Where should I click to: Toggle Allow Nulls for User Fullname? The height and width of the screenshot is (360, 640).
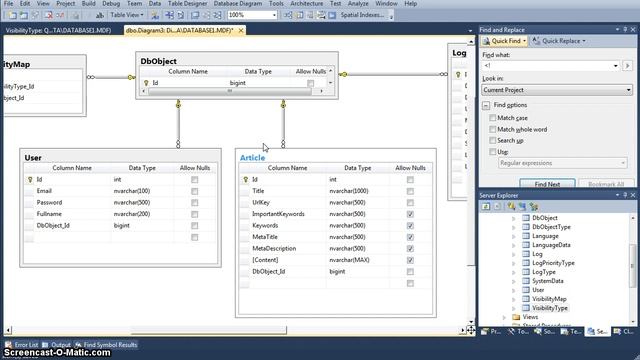click(x=195, y=214)
